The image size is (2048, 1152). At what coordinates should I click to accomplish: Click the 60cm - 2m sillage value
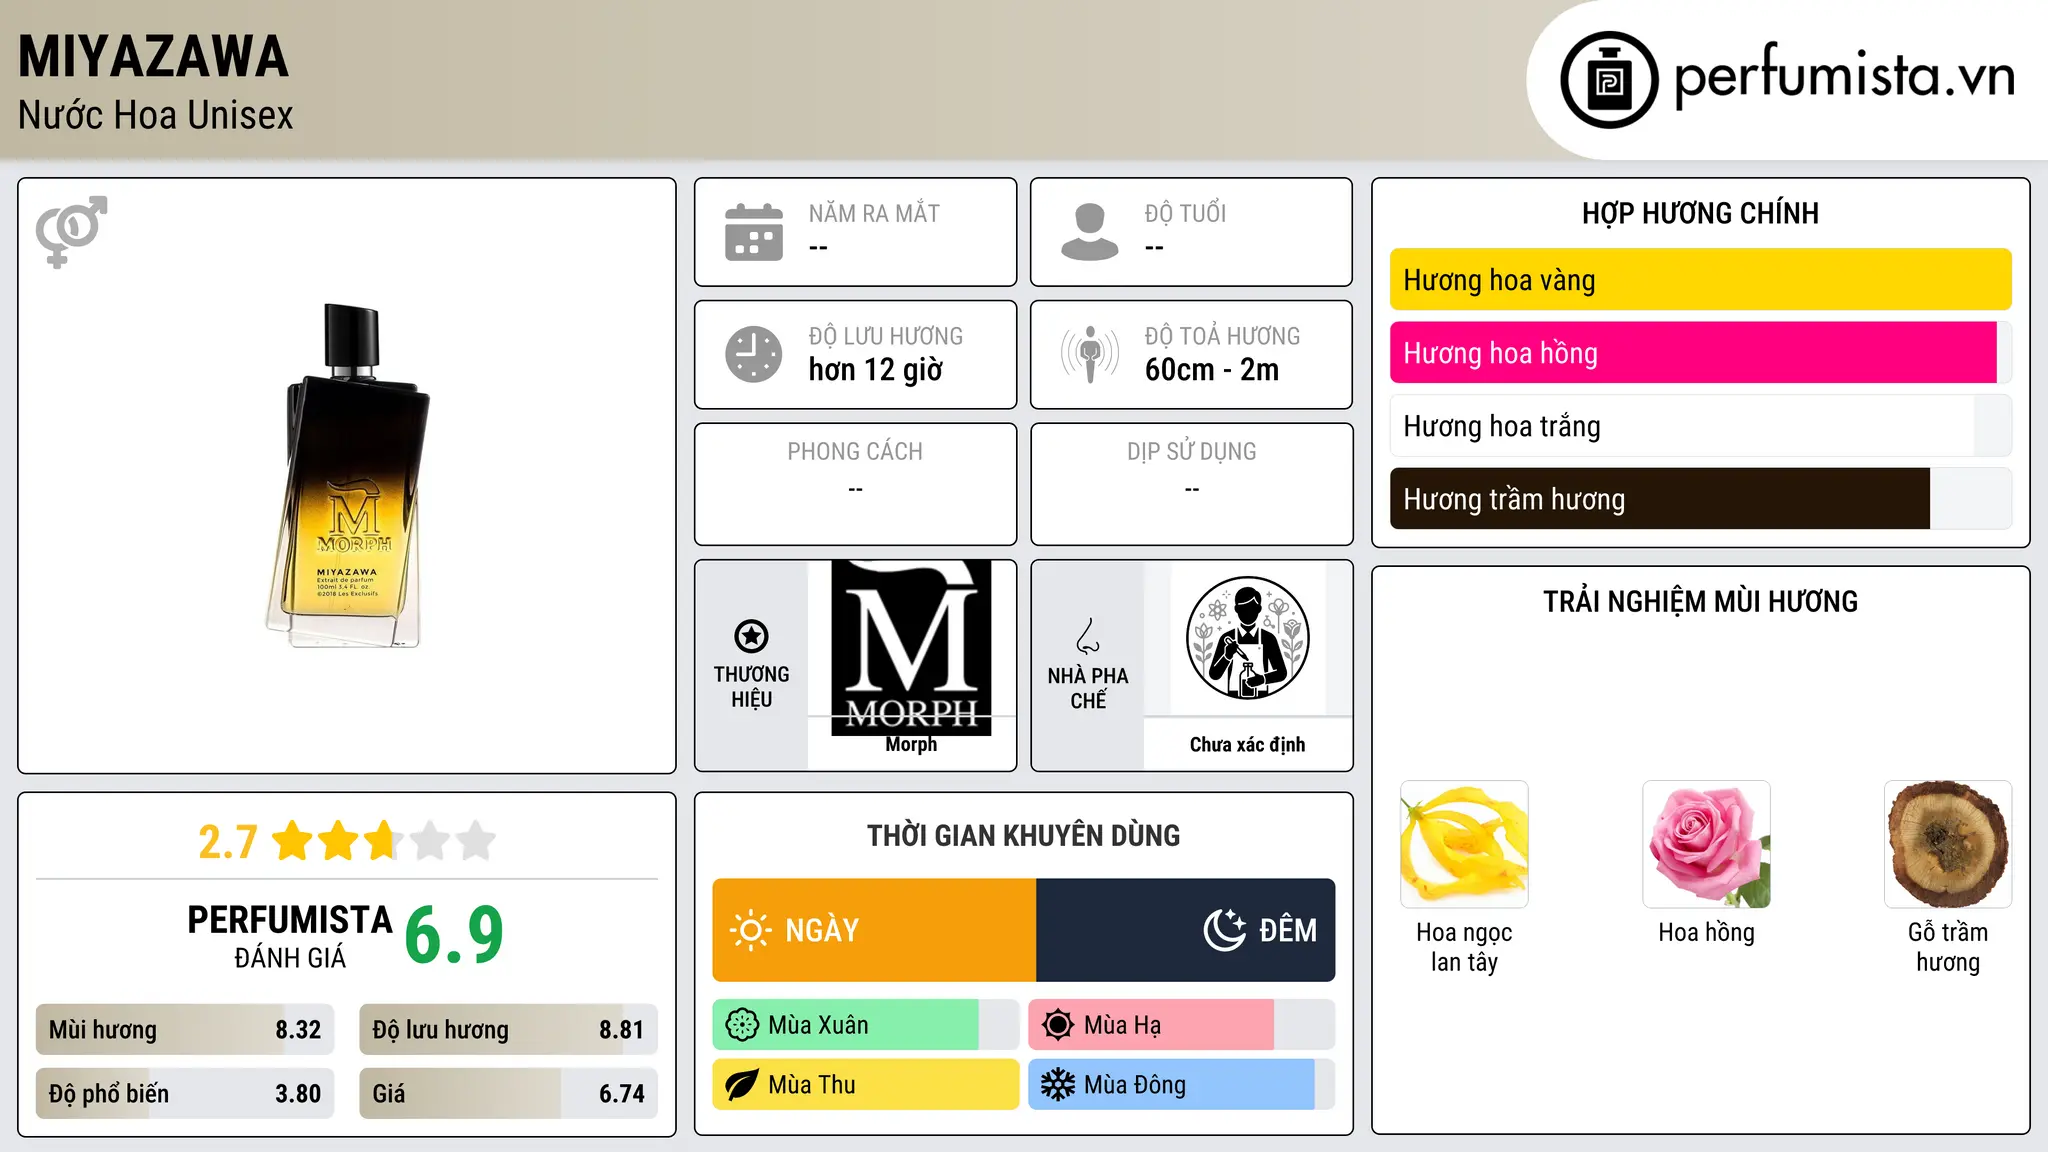1212,370
